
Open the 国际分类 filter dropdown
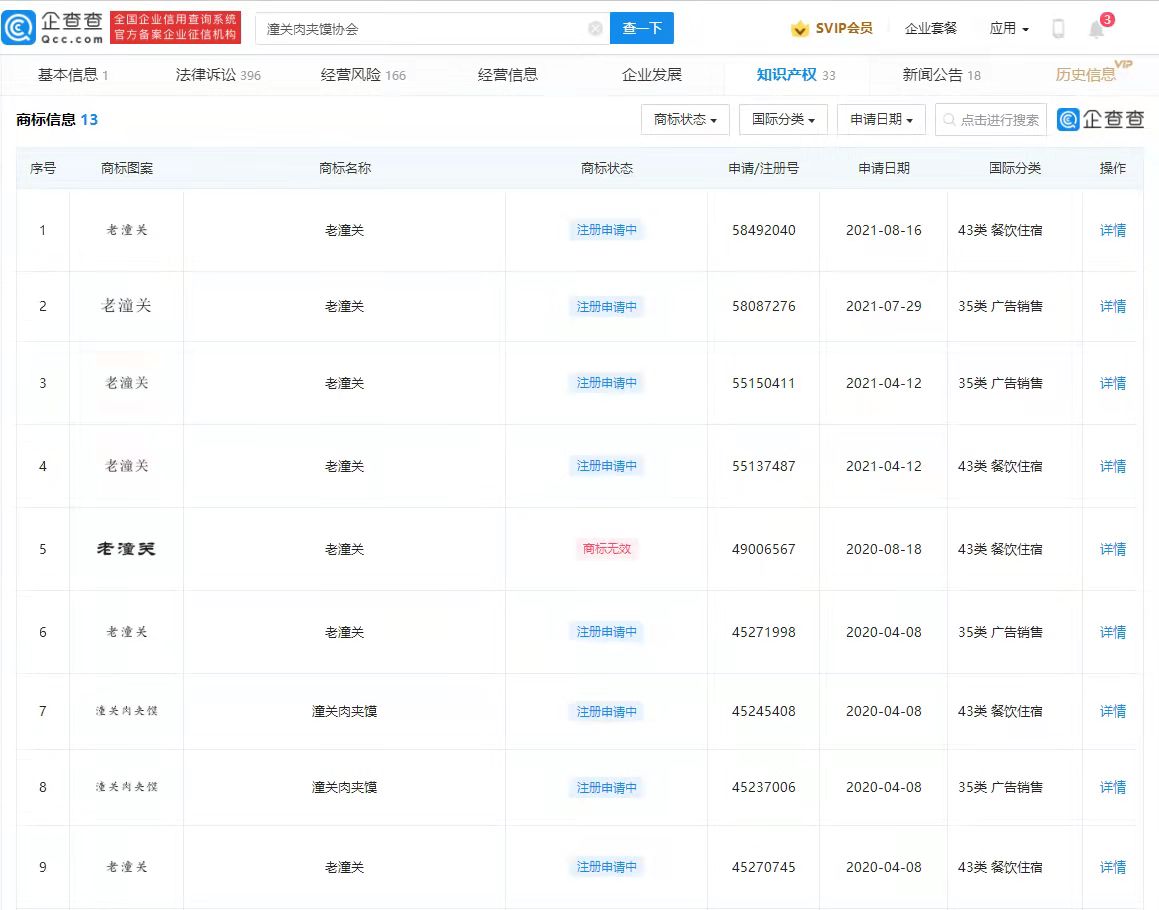coord(784,119)
